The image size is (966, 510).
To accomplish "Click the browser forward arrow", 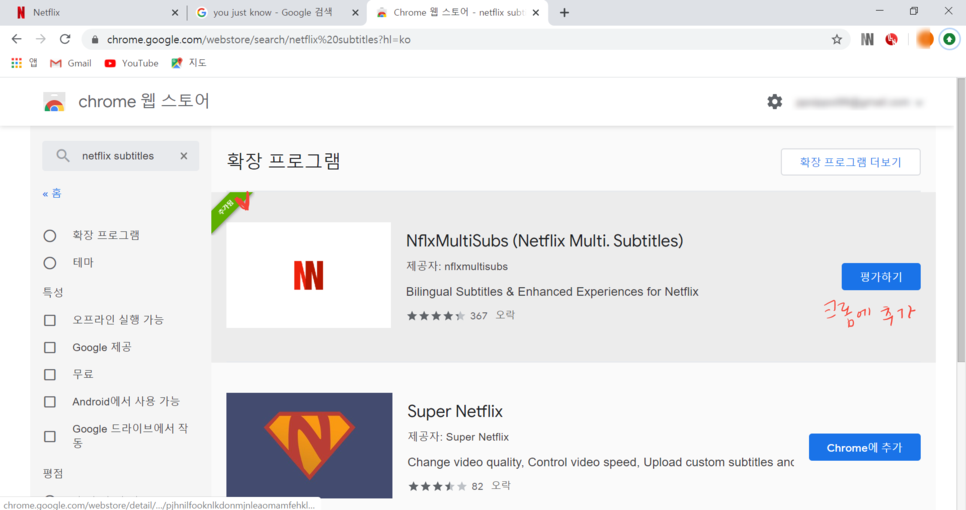I will [41, 39].
